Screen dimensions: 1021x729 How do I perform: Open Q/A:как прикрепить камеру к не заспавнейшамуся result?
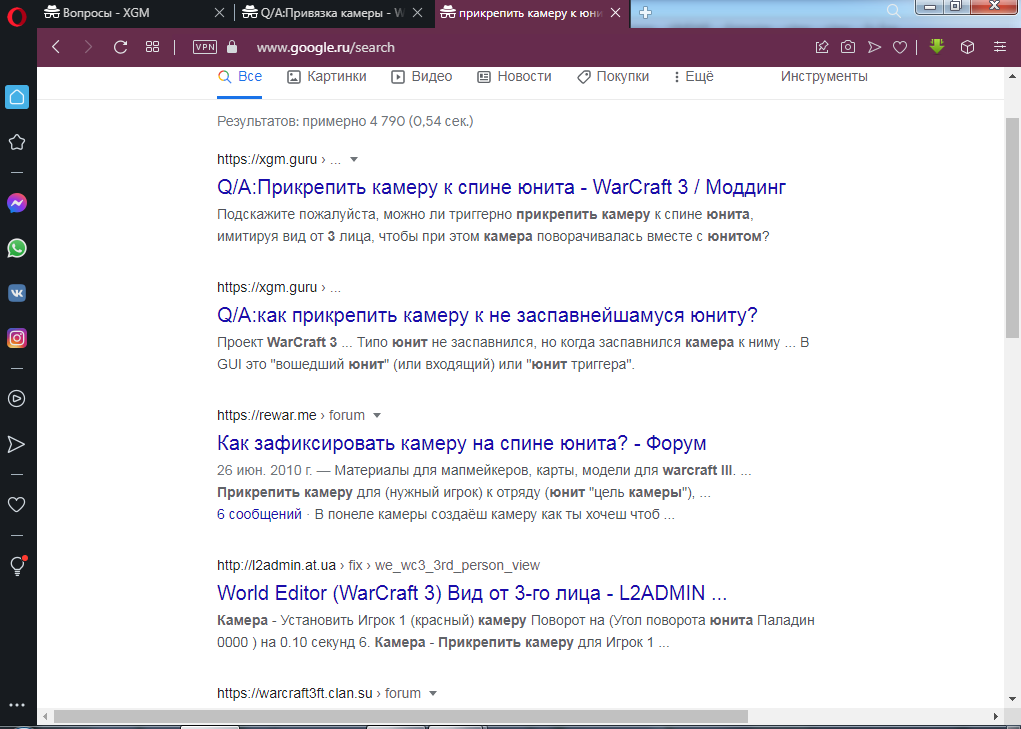pos(487,316)
